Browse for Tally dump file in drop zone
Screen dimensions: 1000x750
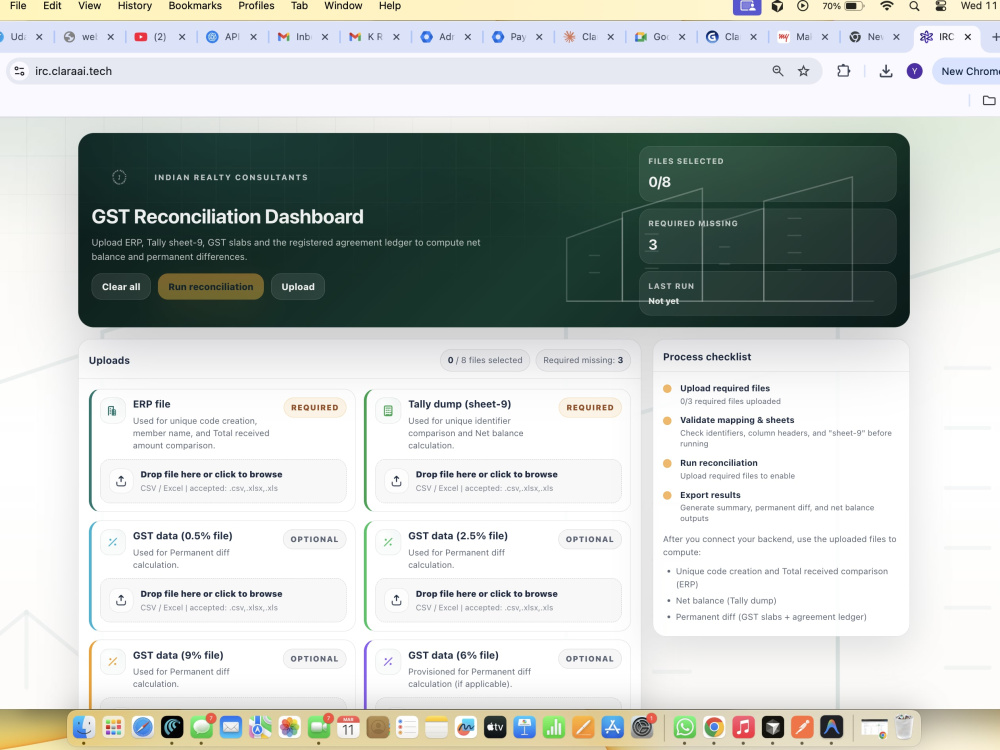click(x=499, y=481)
